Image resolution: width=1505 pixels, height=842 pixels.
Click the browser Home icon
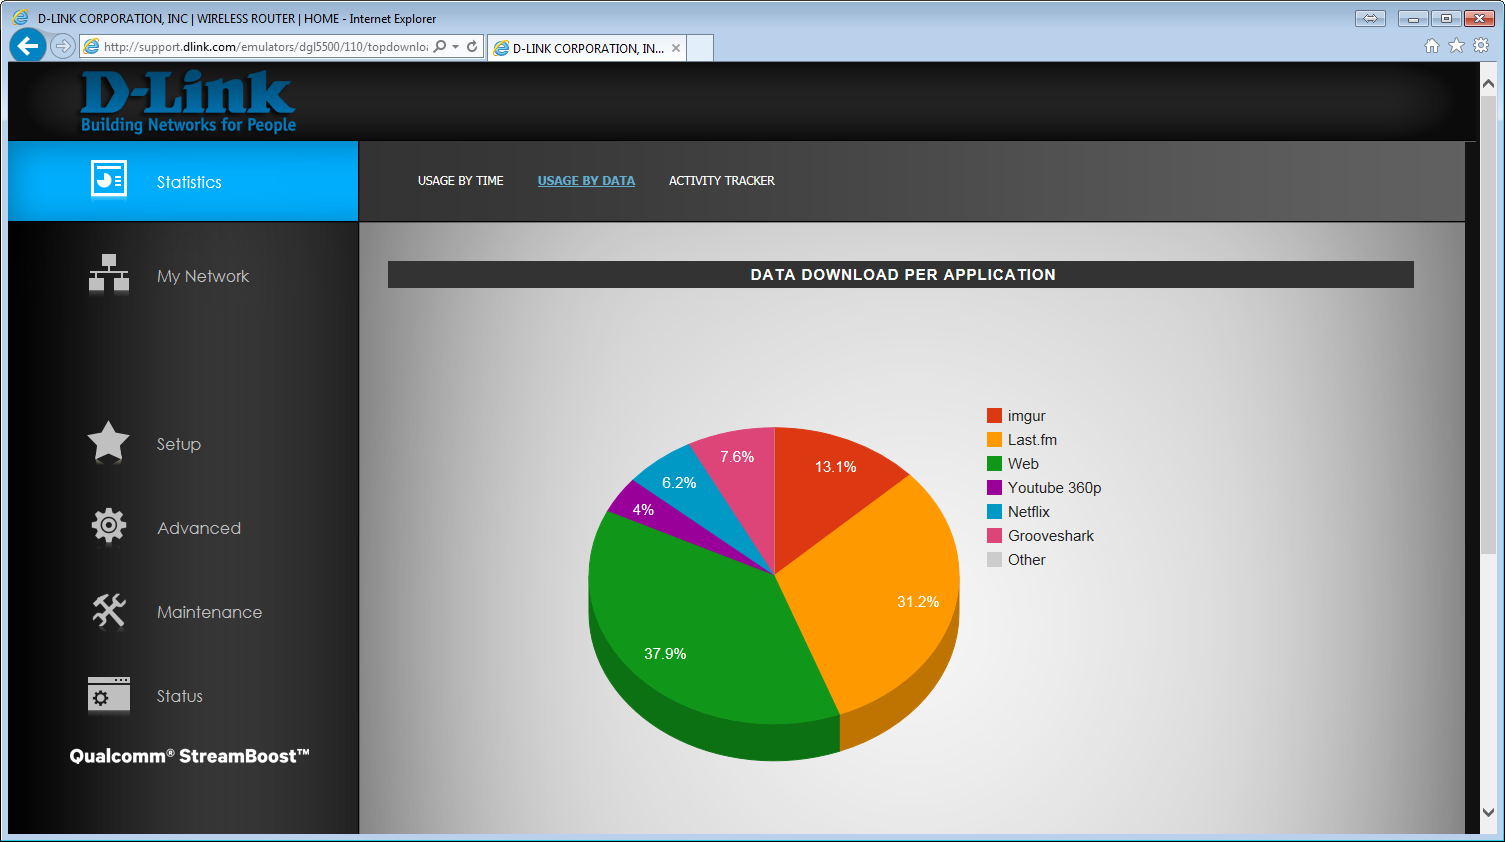tap(1432, 45)
